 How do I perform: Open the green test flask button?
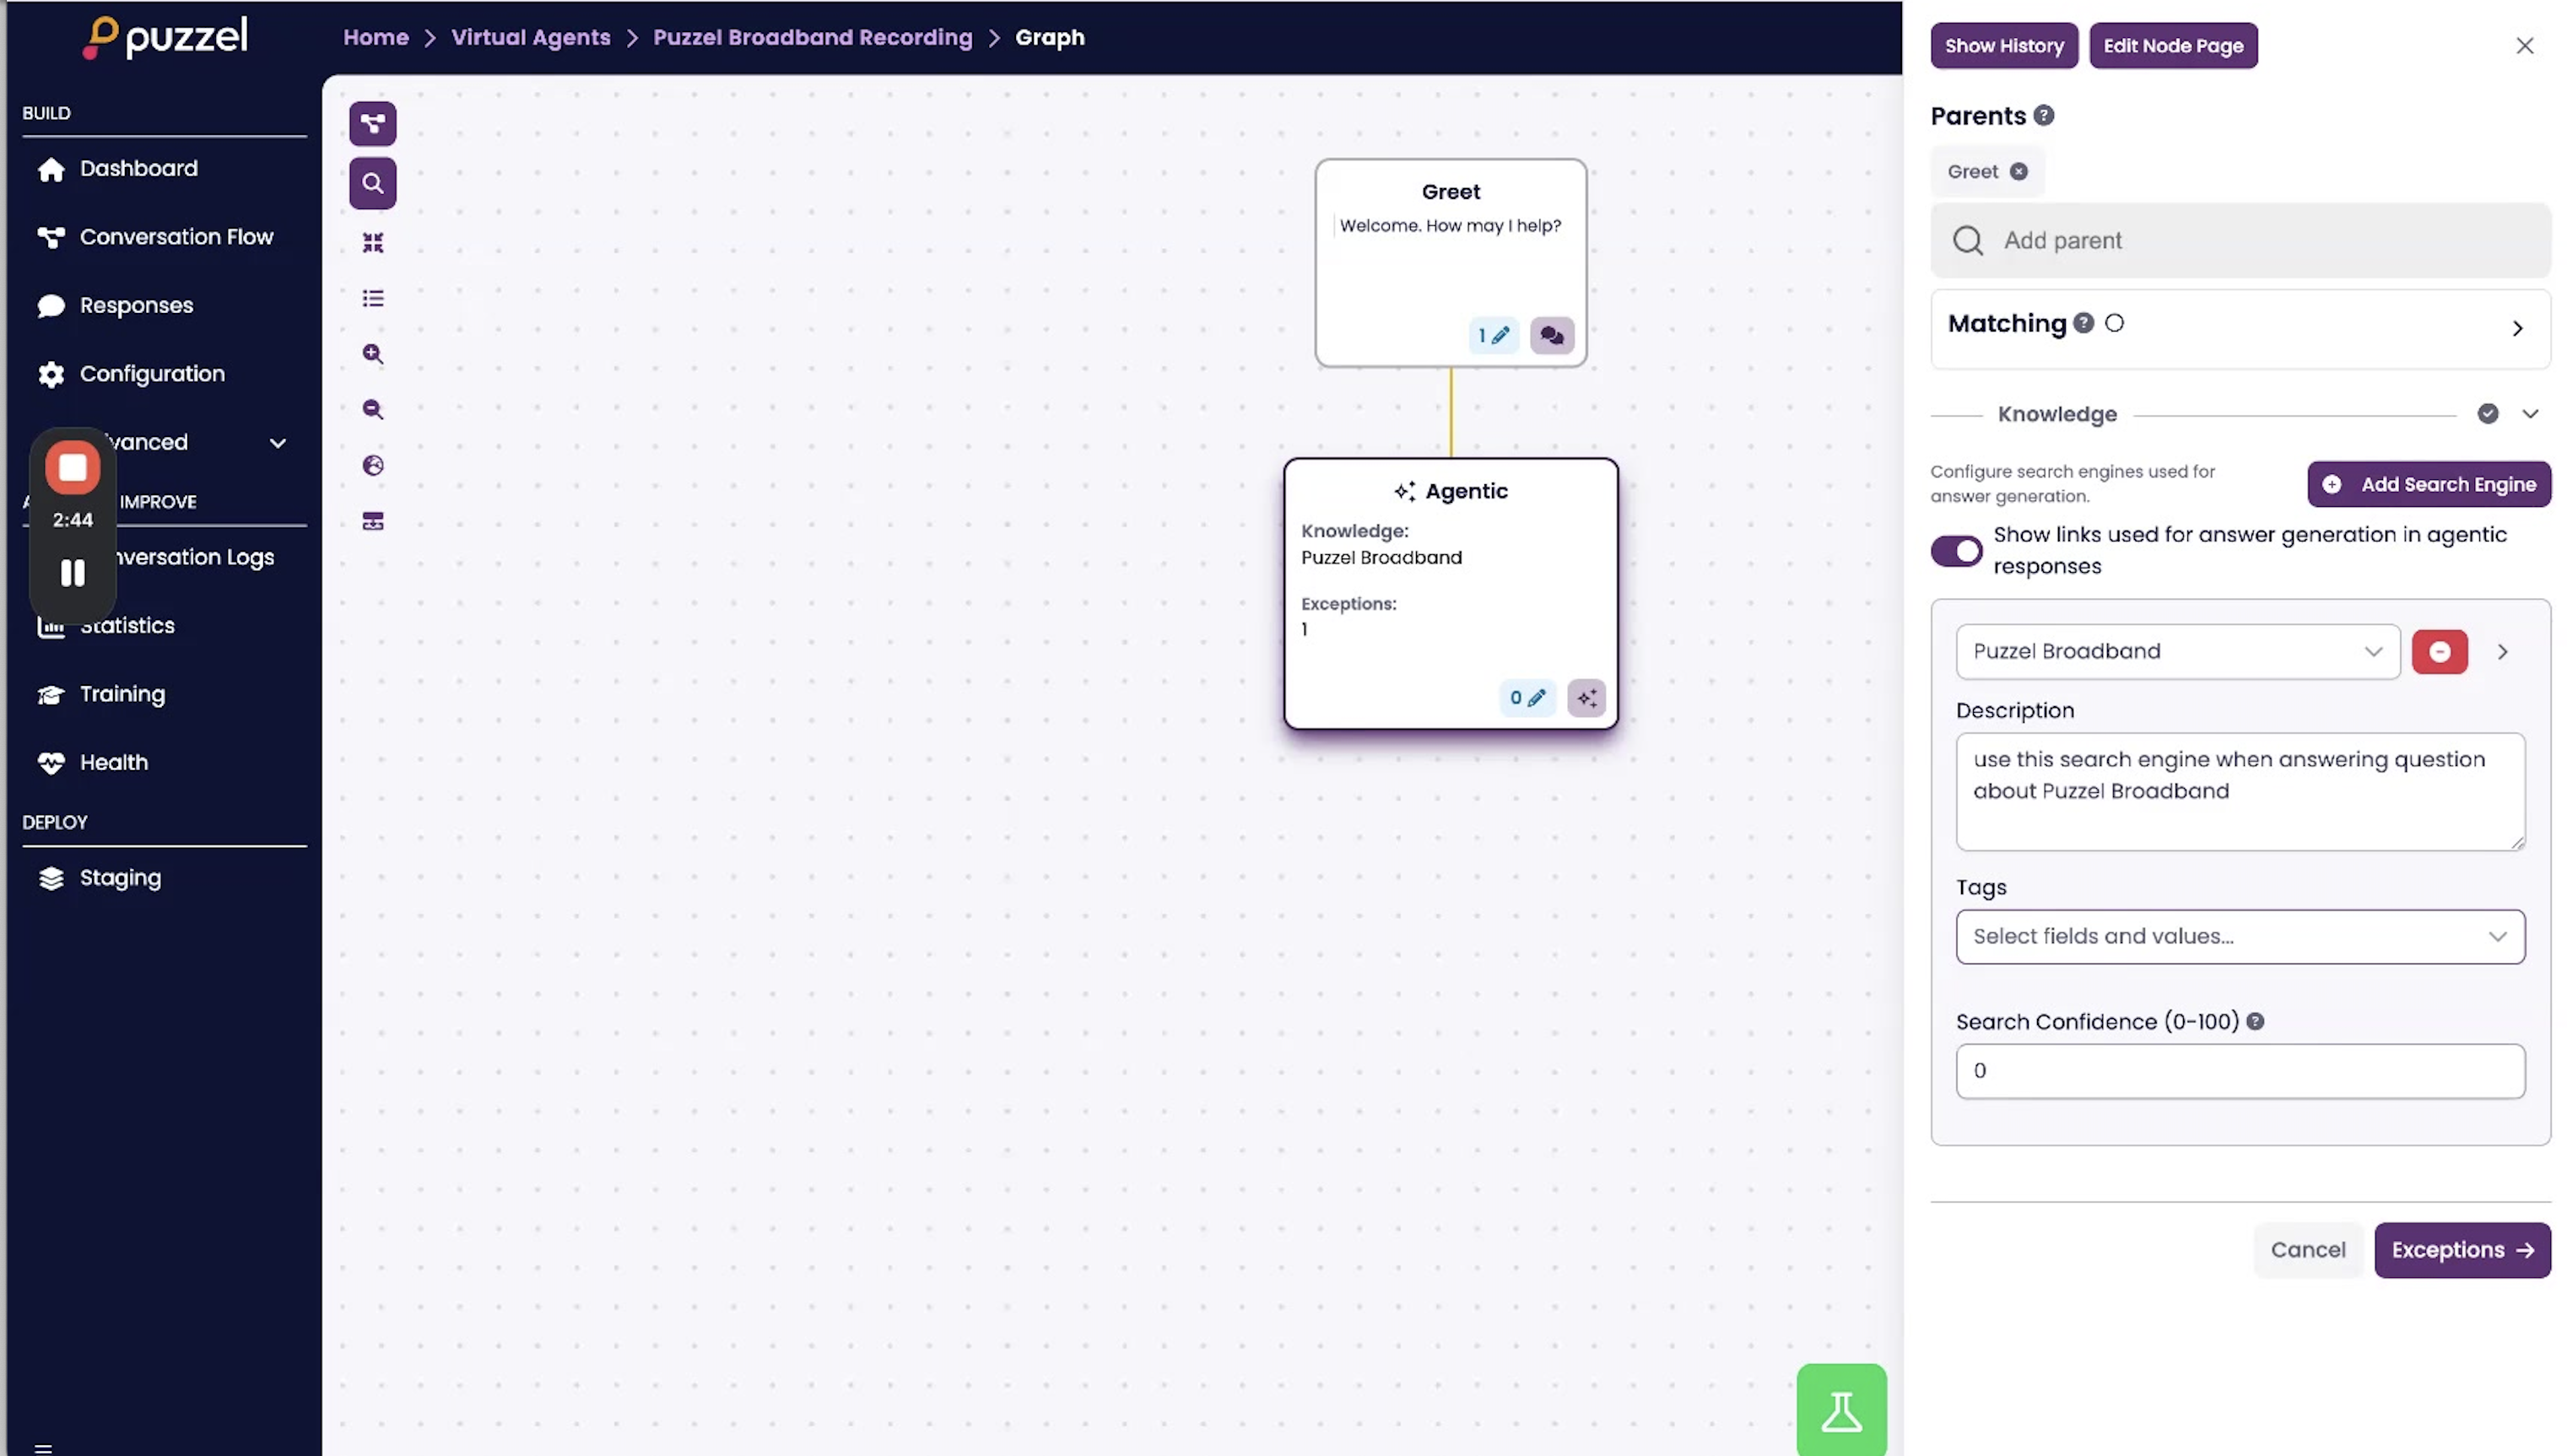pyautogui.click(x=1840, y=1410)
